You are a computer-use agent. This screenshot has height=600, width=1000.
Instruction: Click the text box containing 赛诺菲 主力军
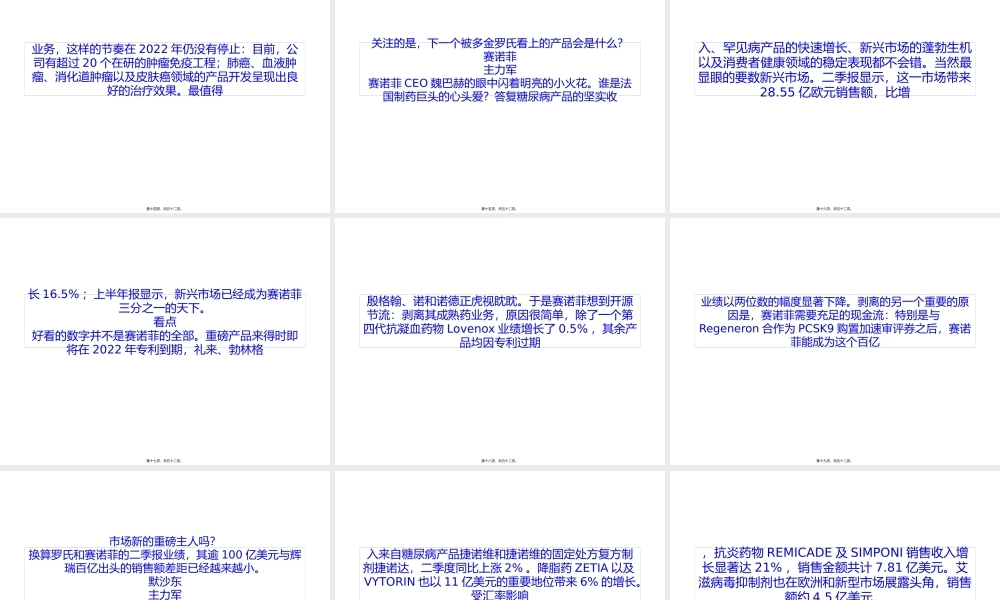(500, 64)
